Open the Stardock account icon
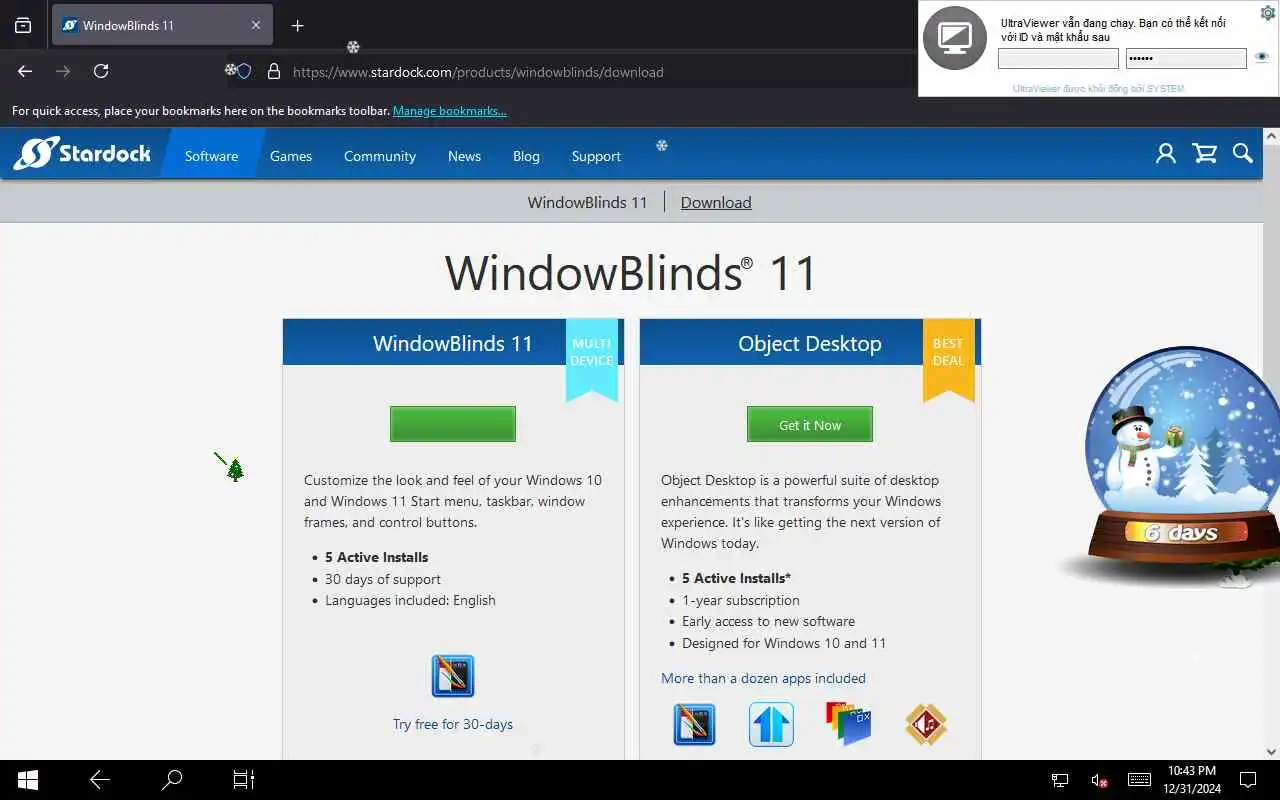This screenshot has height=800, width=1280. pyautogui.click(x=1166, y=153)
